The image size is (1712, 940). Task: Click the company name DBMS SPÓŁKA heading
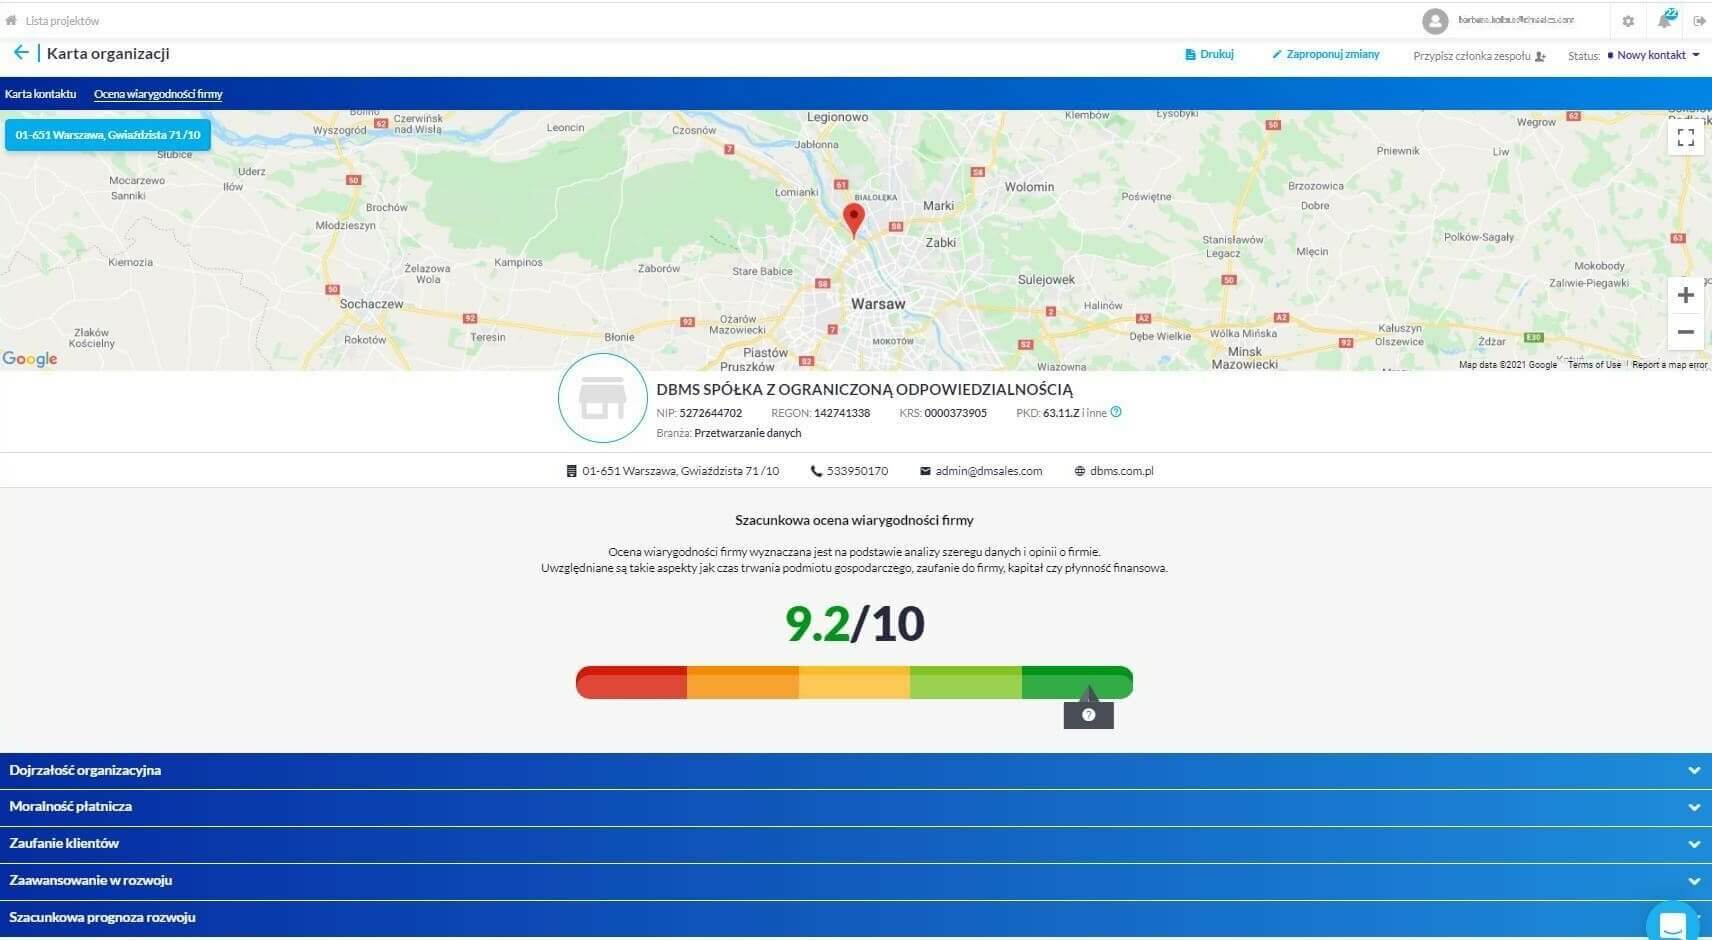pos(864,390)
